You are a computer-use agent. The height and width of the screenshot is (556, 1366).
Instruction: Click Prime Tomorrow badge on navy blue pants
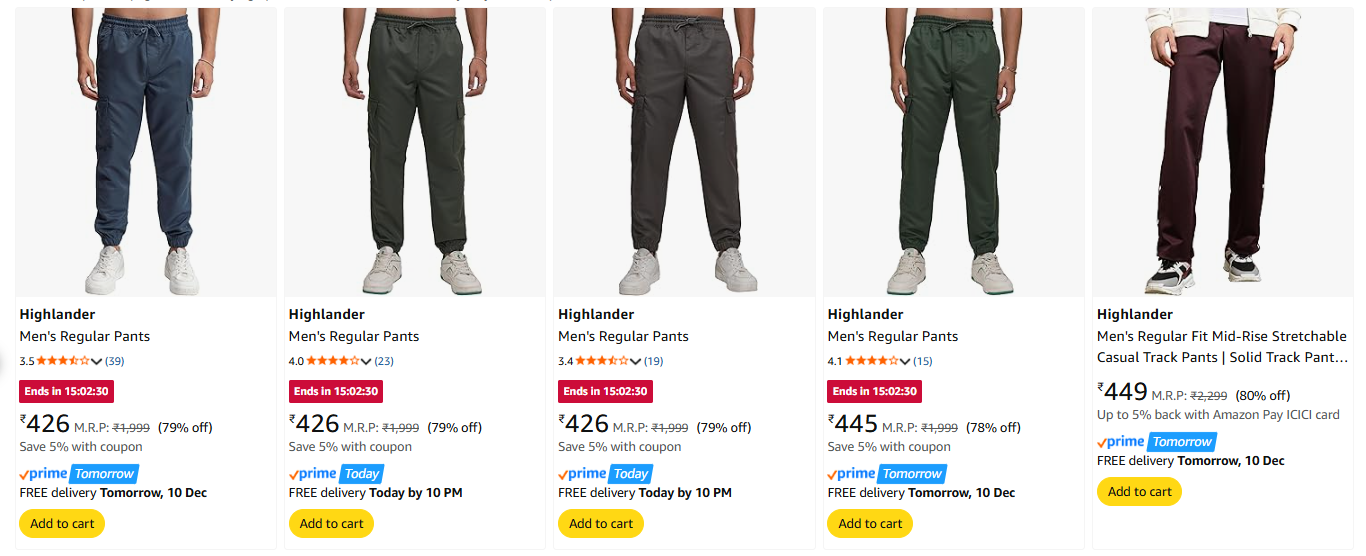[78, 474]
